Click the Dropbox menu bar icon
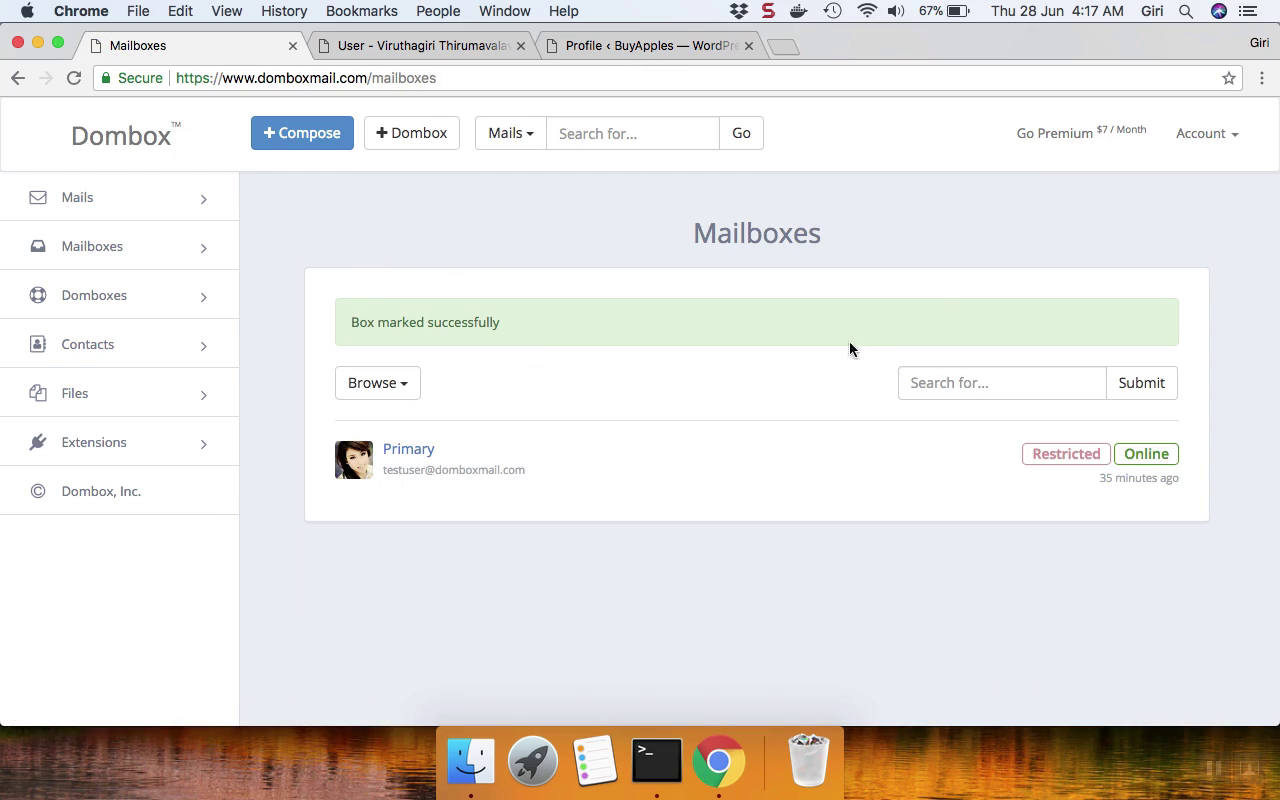 pyautogui.click(x=739, y=11)
